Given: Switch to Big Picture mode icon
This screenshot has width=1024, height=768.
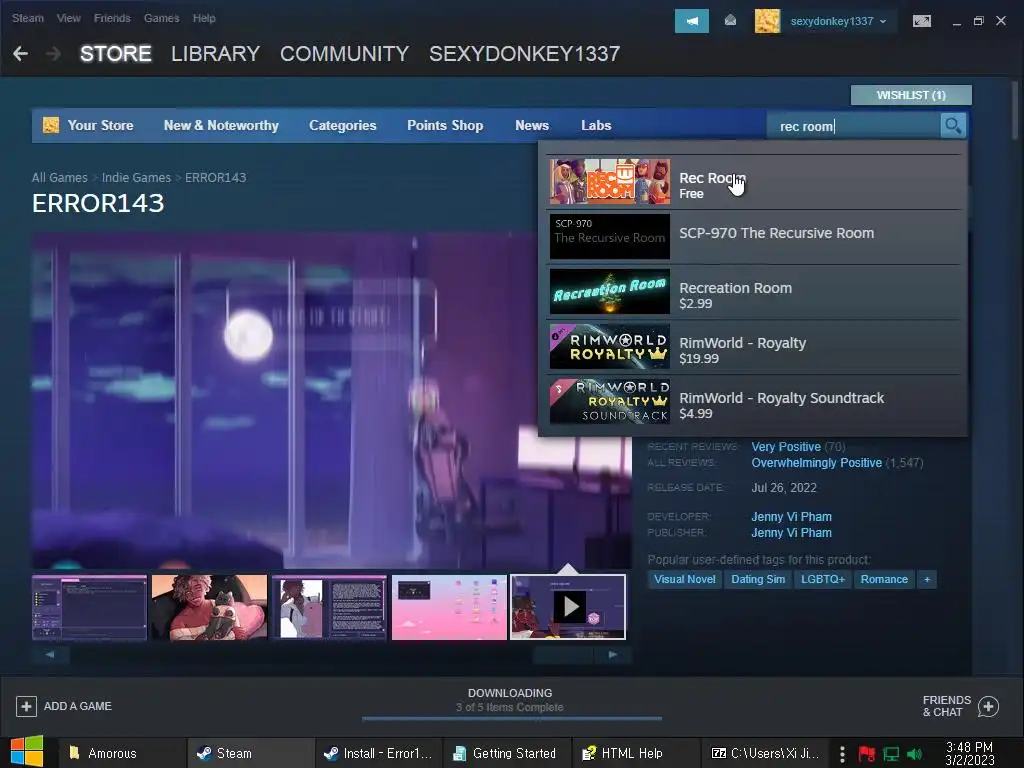Looking at the screenshot, I should click(x=921, y=21).
